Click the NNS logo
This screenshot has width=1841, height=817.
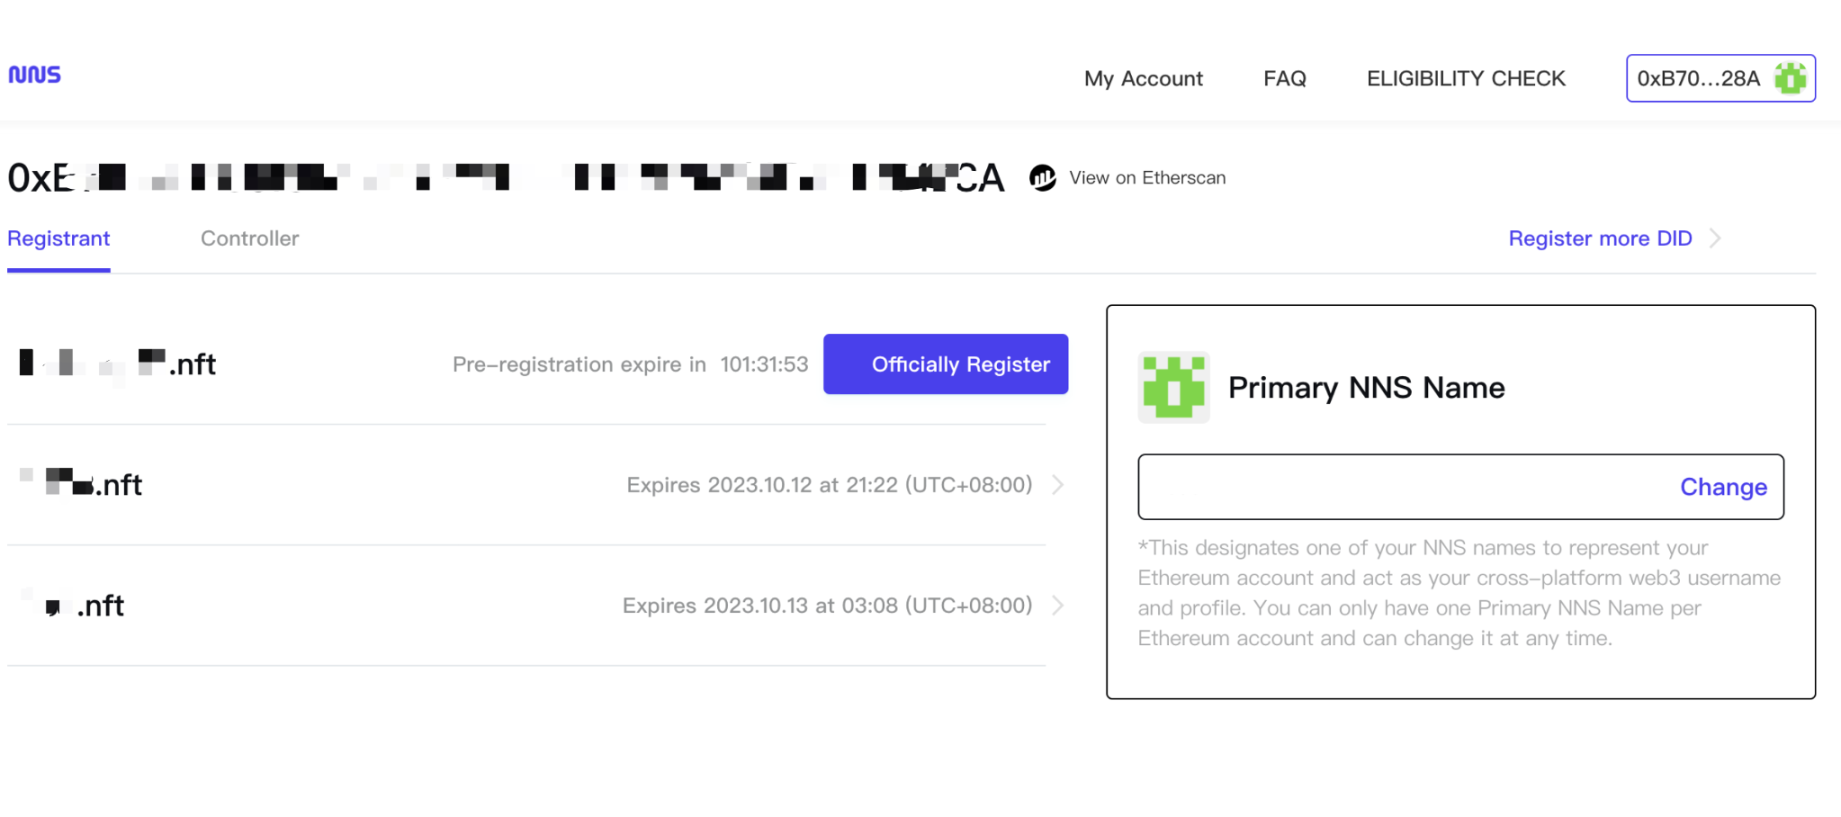click(35, 75)
